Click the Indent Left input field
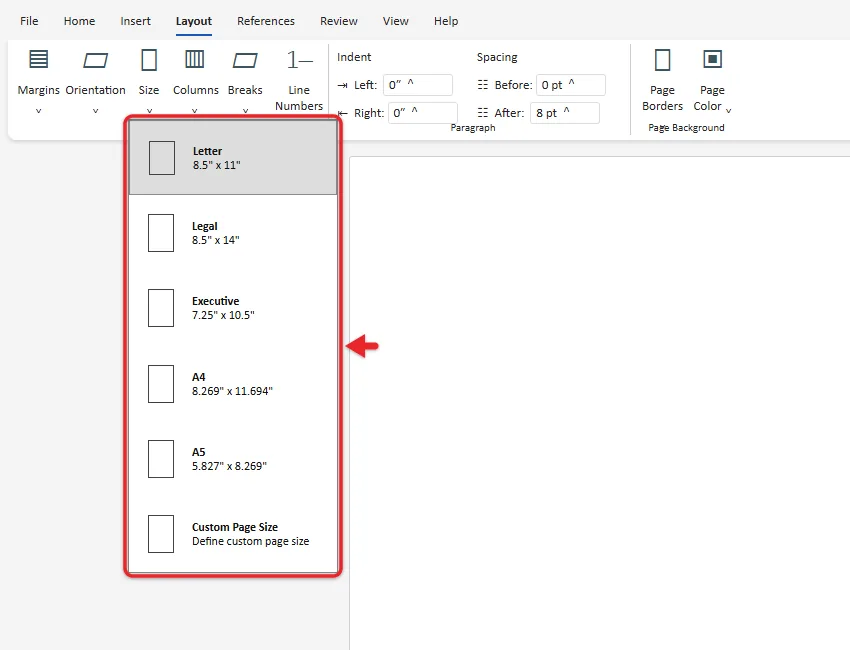This screenshot has width=850, height=650. coord(418,85)
